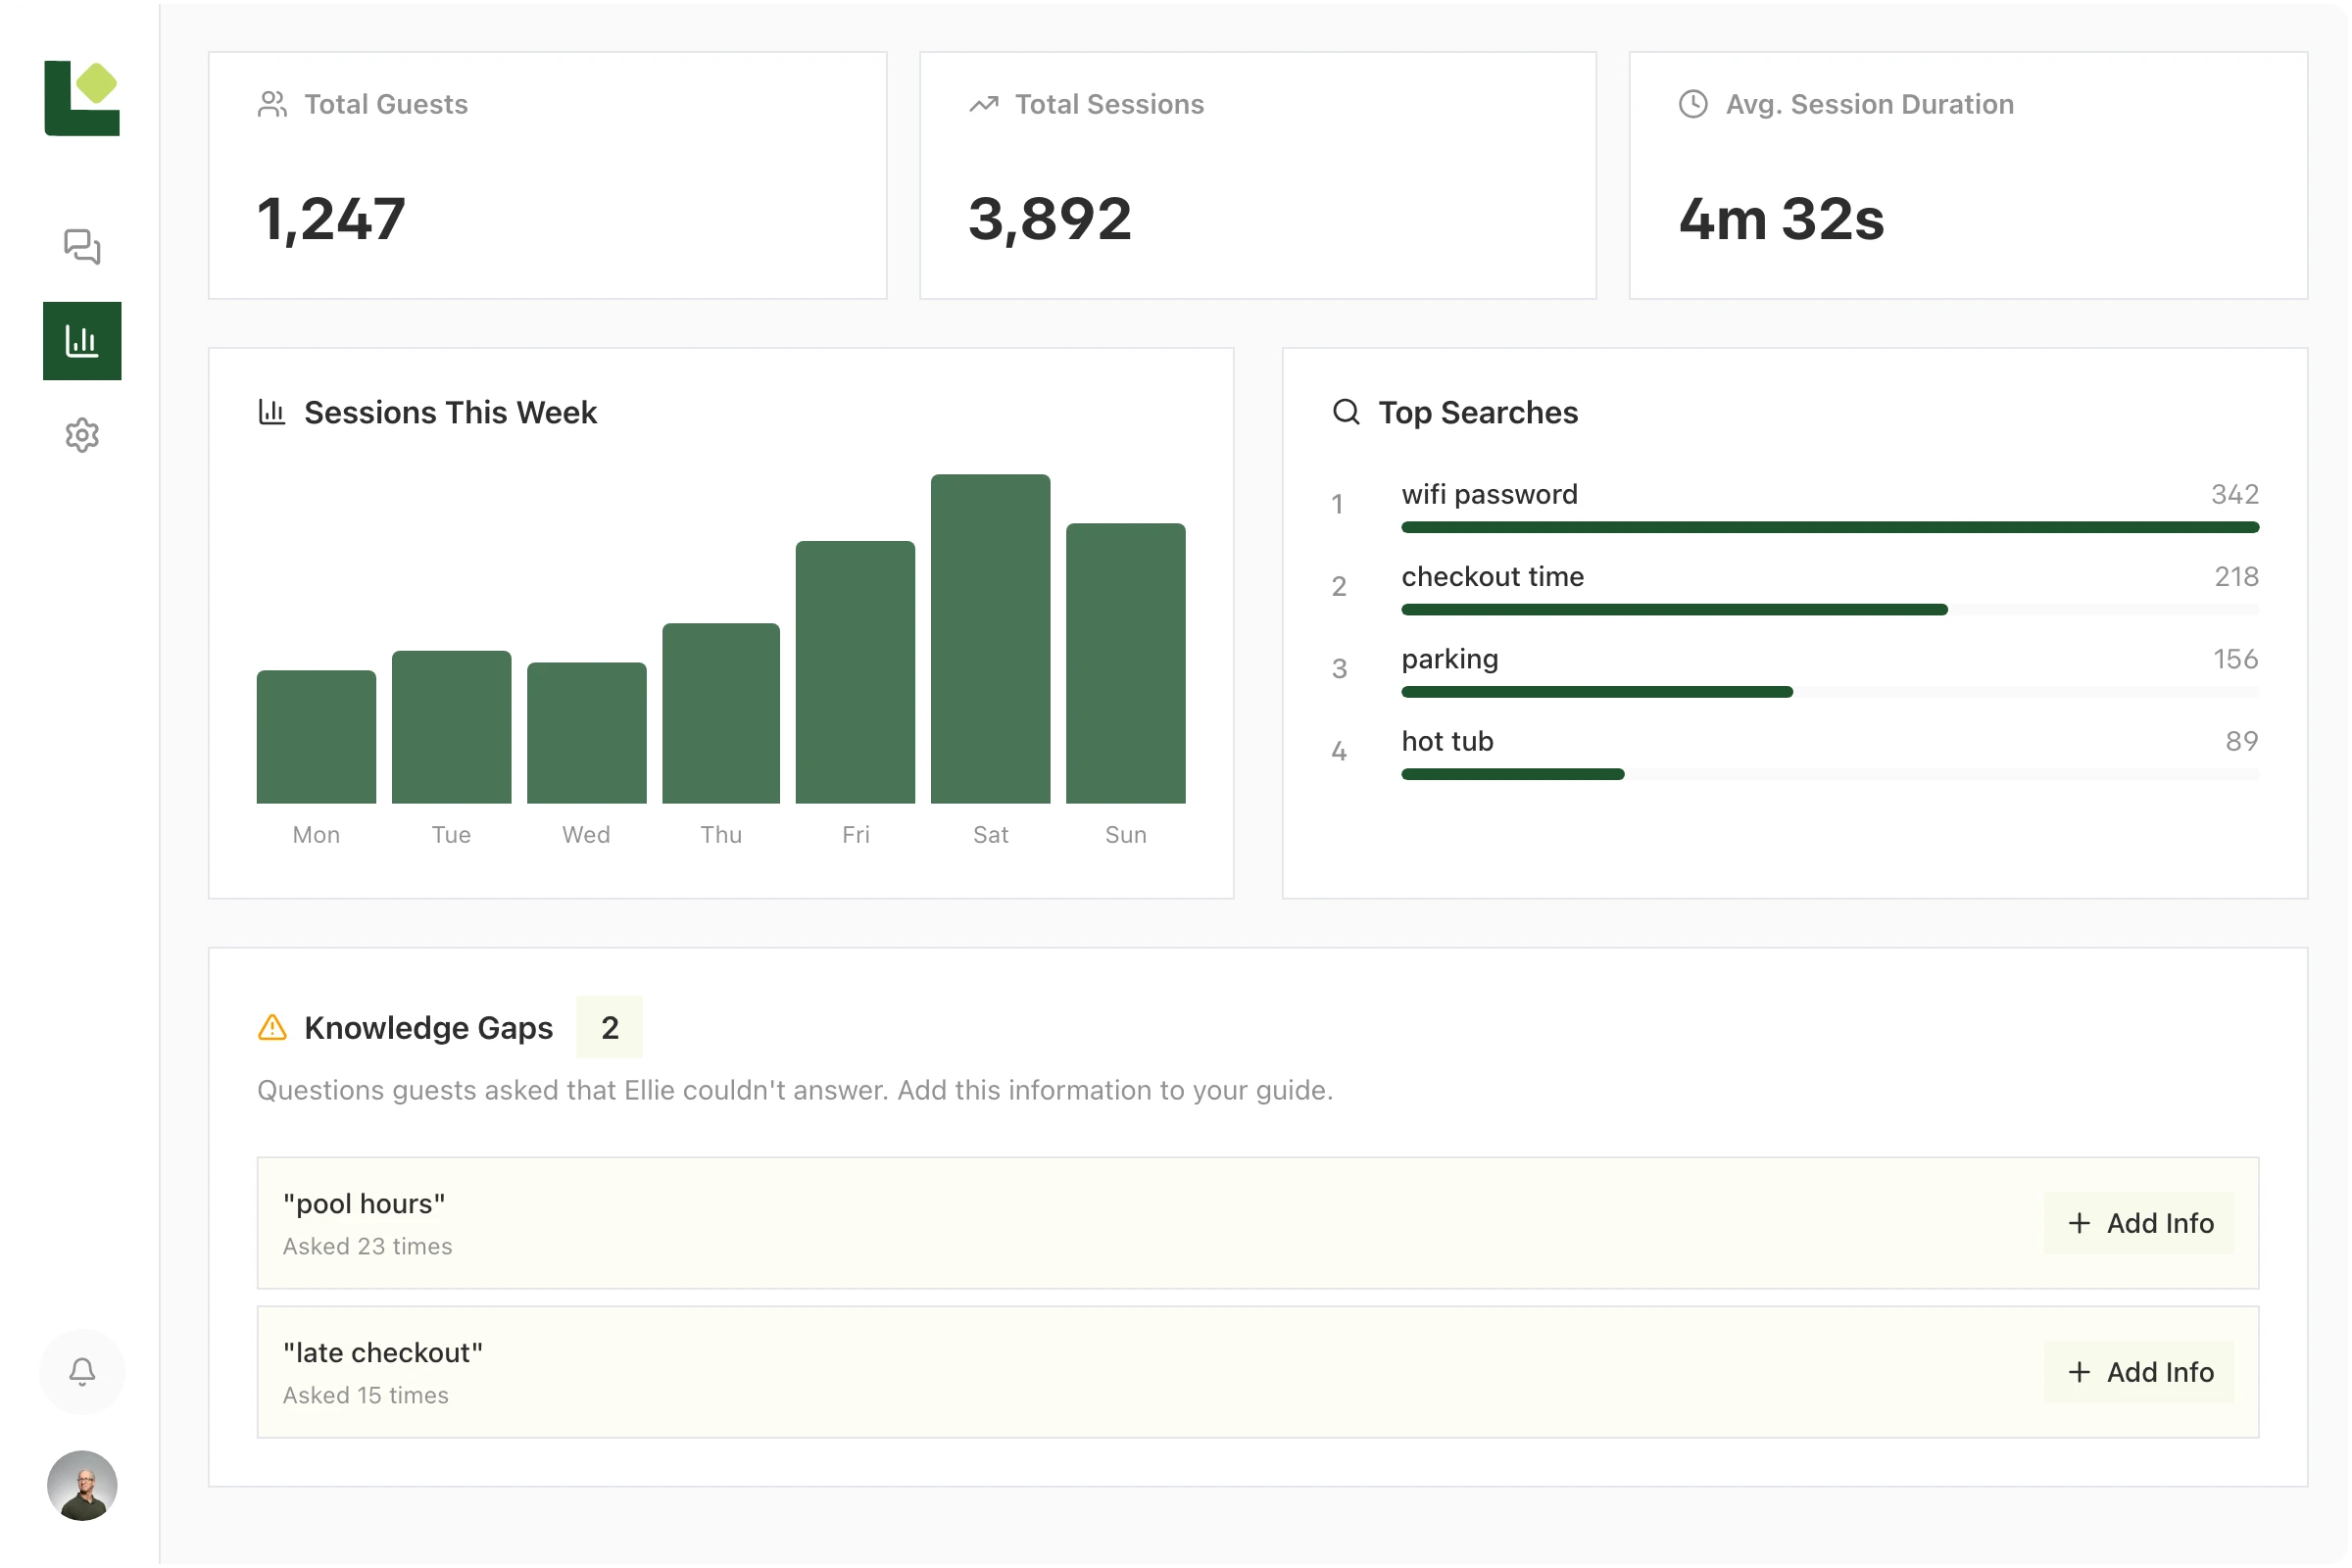Click the wifi password progress bar
Image resolution: width=2352 pixels, height=1568 pixels.
tap(1829, 527)
